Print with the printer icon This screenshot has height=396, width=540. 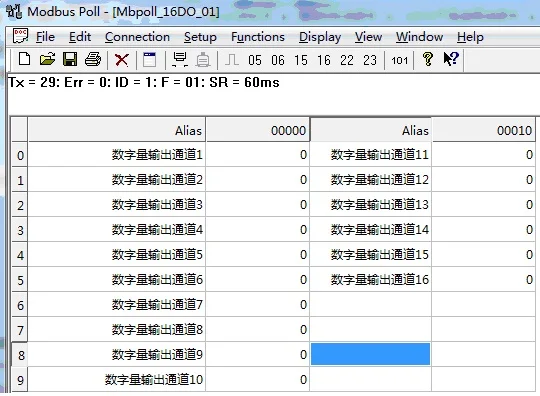point(93,59)
